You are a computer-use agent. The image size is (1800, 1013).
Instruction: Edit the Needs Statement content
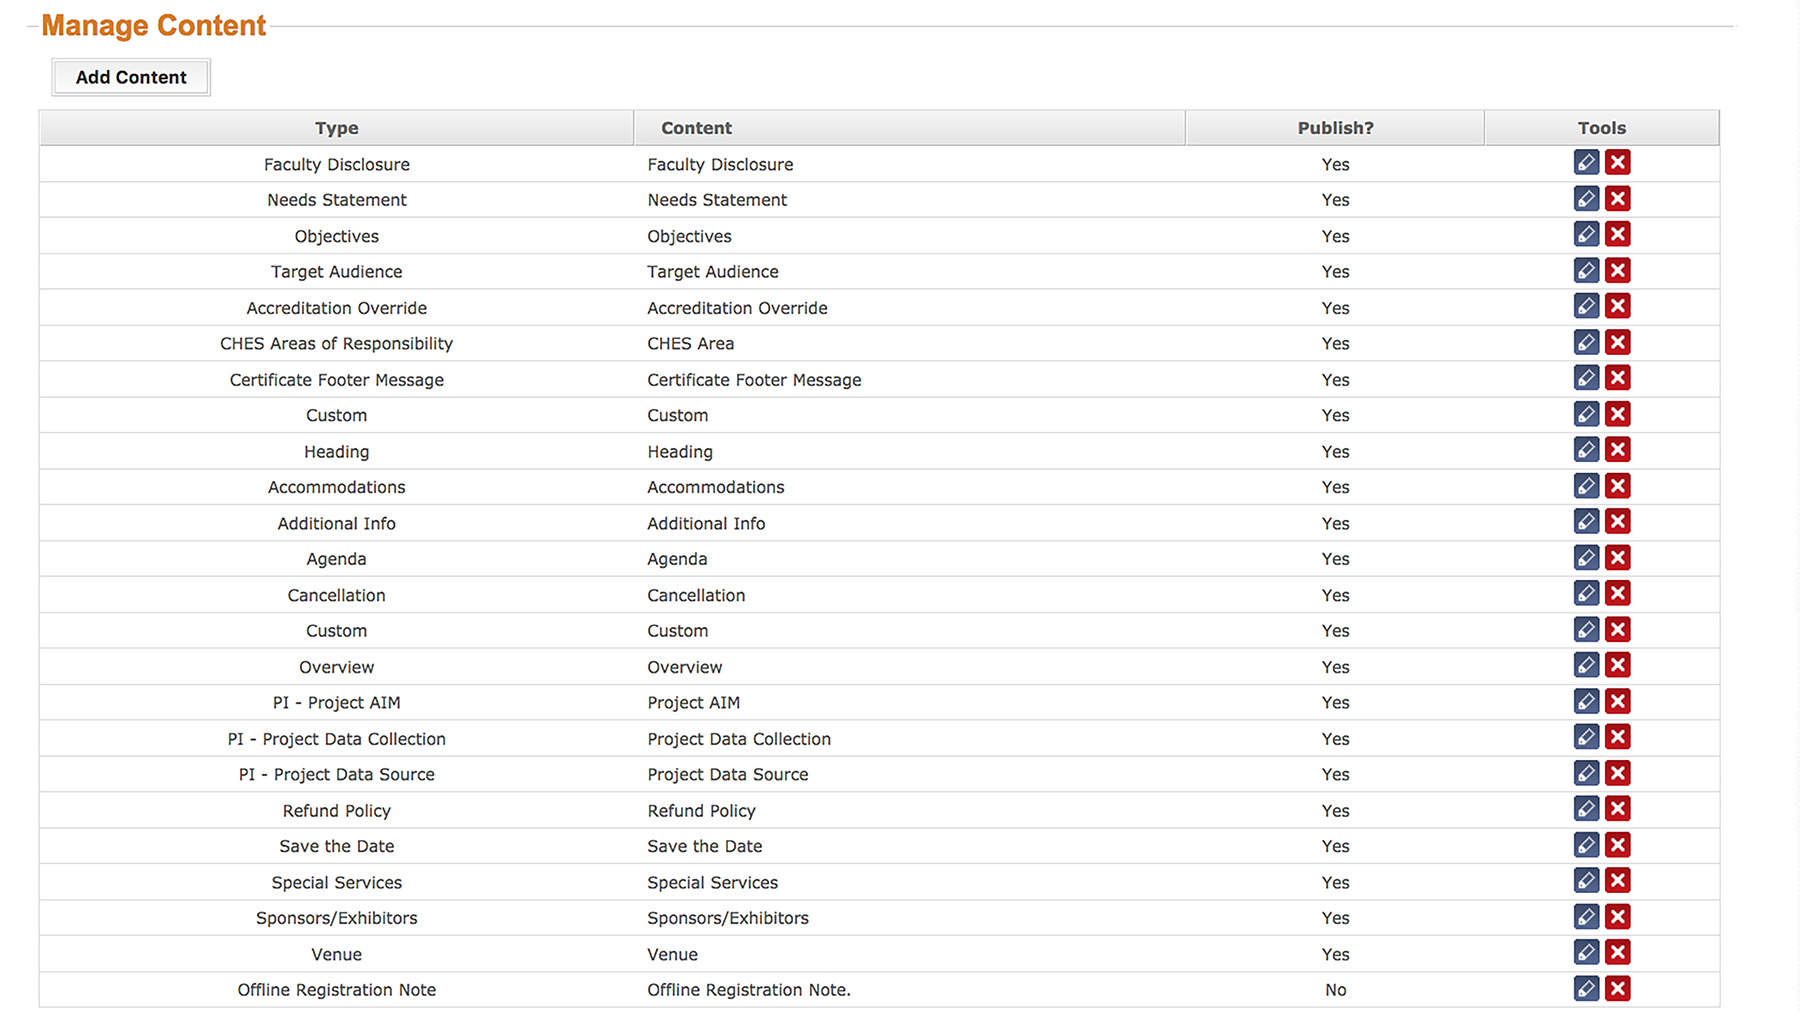[x=1586, y=199]
